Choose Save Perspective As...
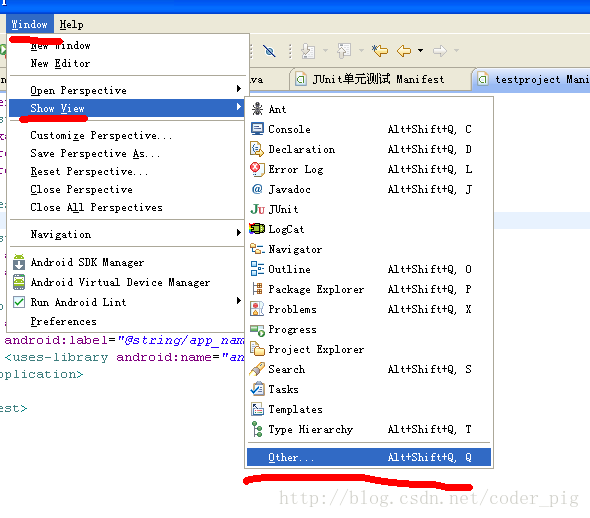 click(x=127, y=153)
